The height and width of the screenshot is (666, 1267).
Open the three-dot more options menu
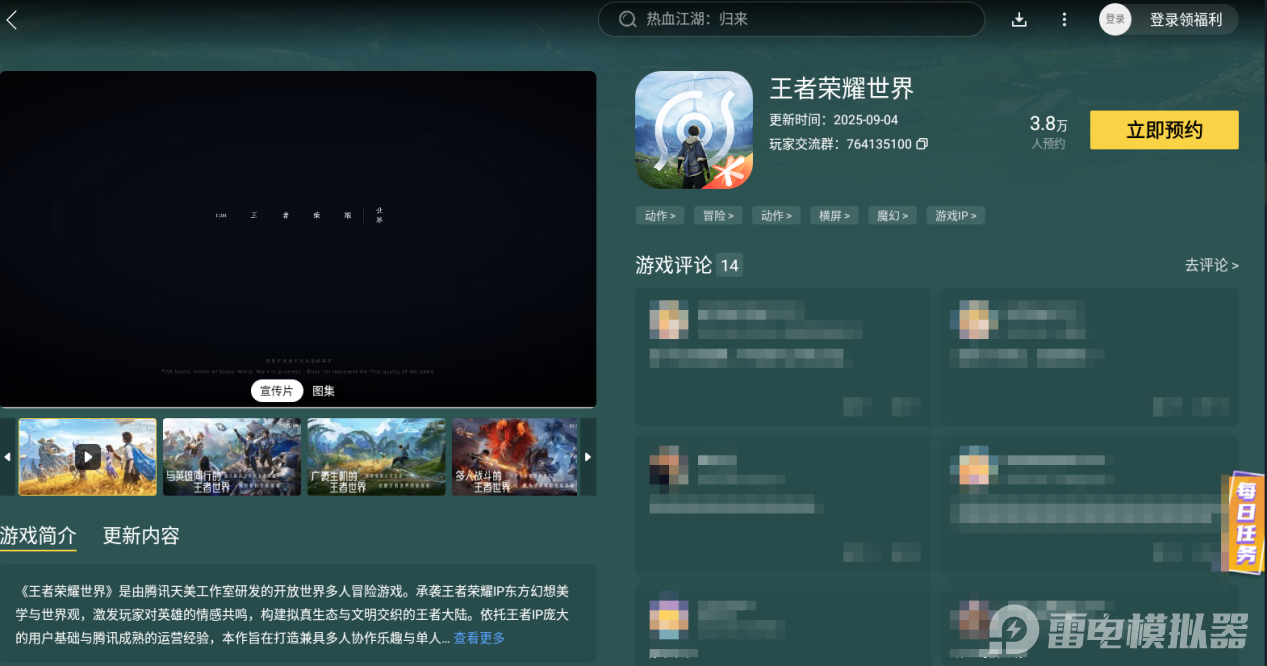(x=1063, y=19)
